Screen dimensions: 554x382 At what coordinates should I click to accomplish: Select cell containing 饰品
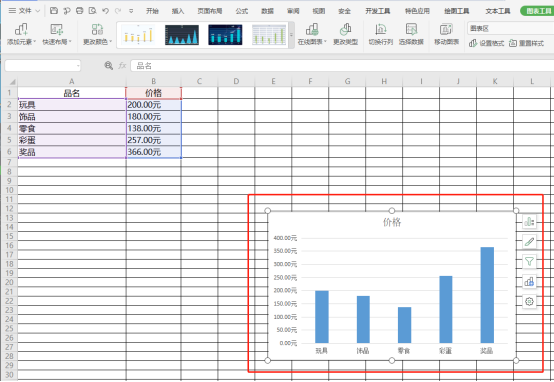point(71,117)
